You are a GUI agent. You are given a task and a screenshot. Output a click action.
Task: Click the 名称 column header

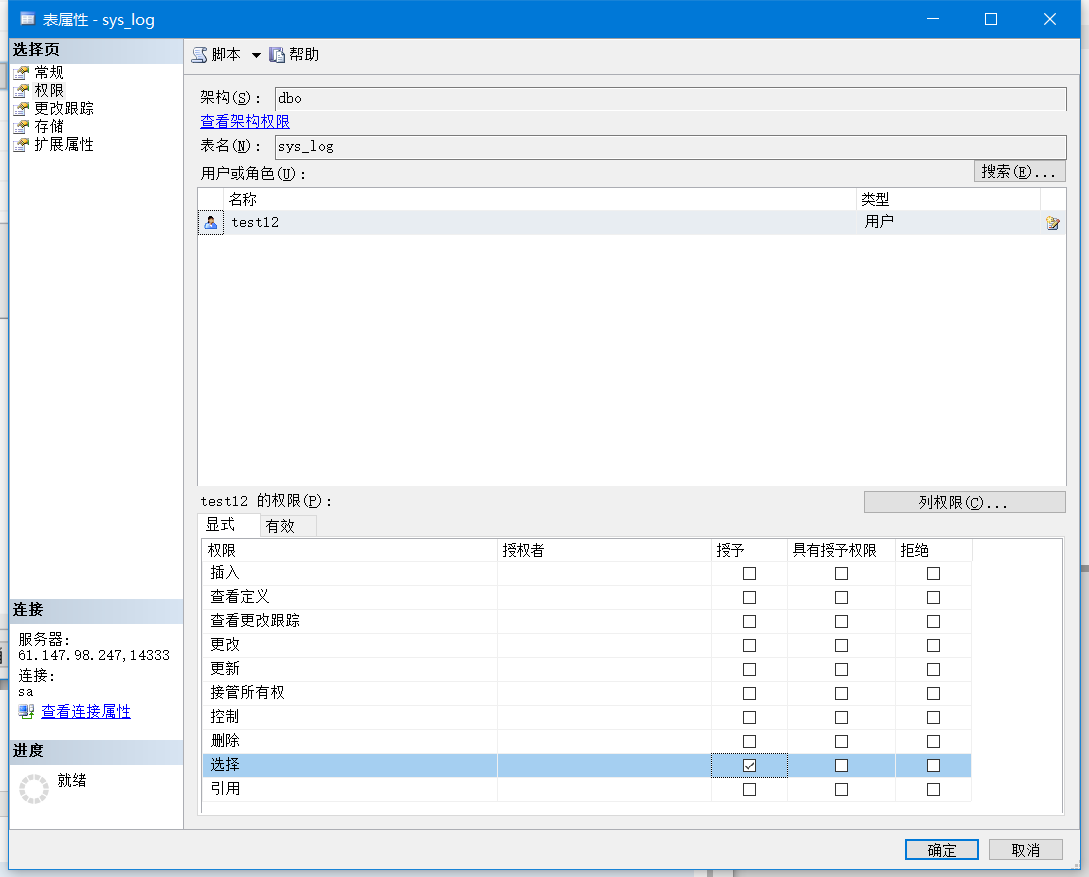(540, 199)
